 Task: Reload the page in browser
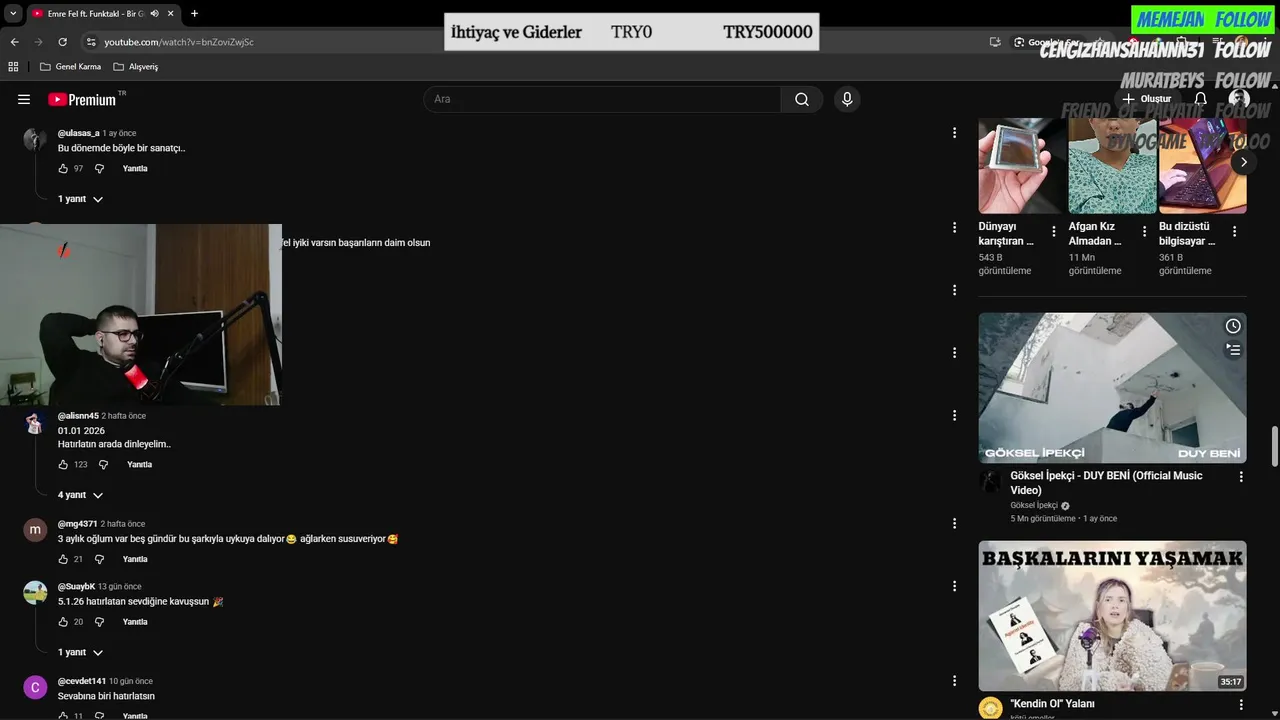(x=62, y=42)
